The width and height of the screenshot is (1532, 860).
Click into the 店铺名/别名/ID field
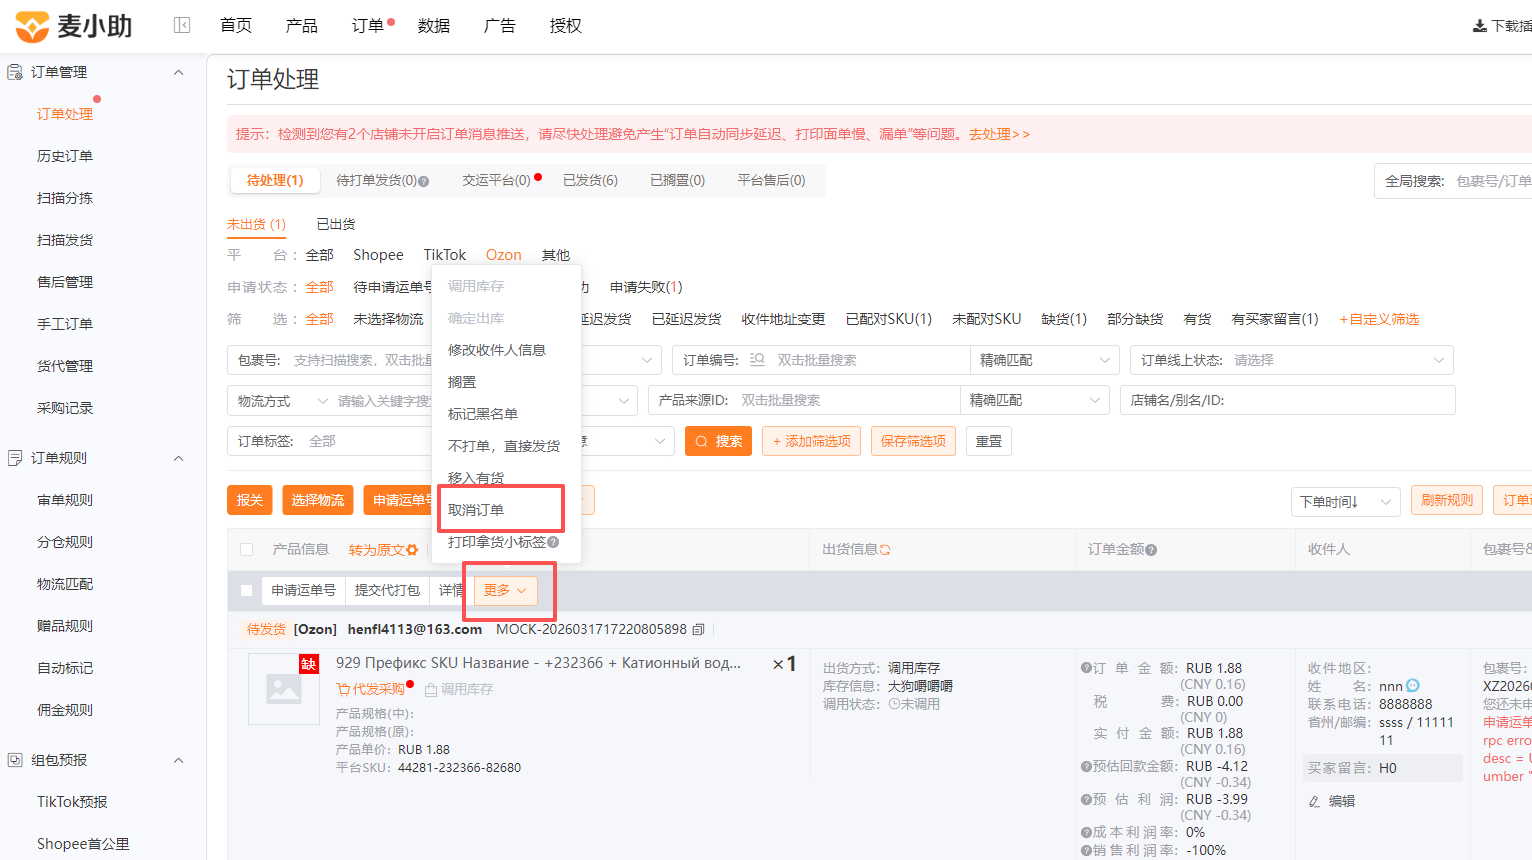[x=1287, y=400]
